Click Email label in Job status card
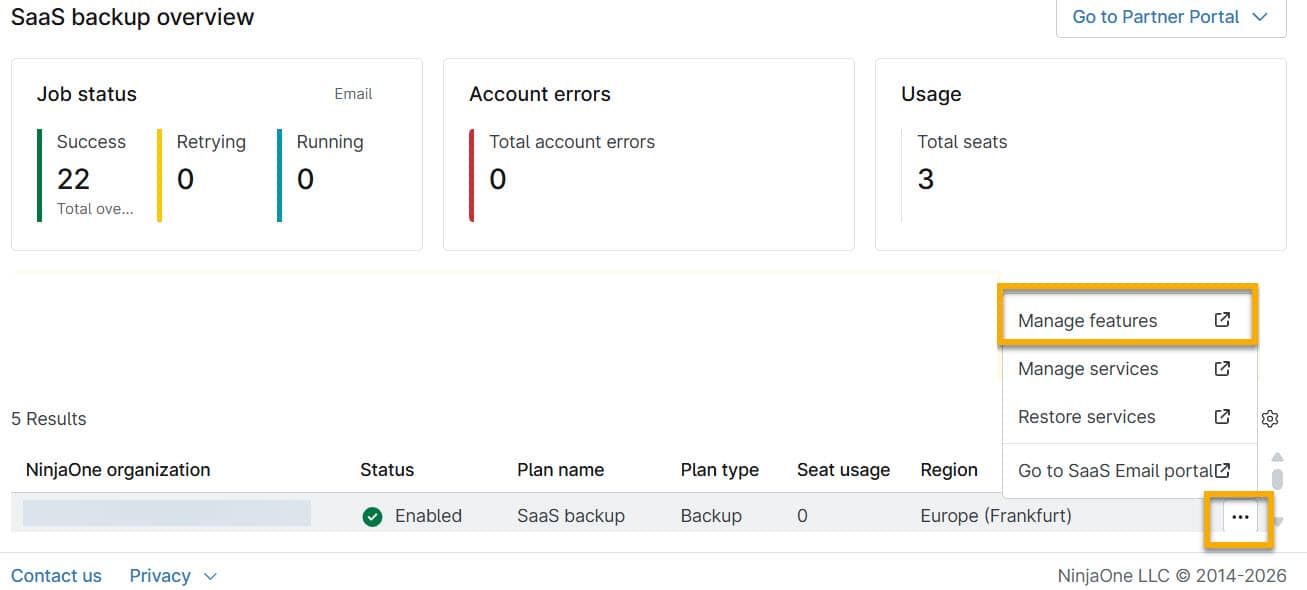 353,94
